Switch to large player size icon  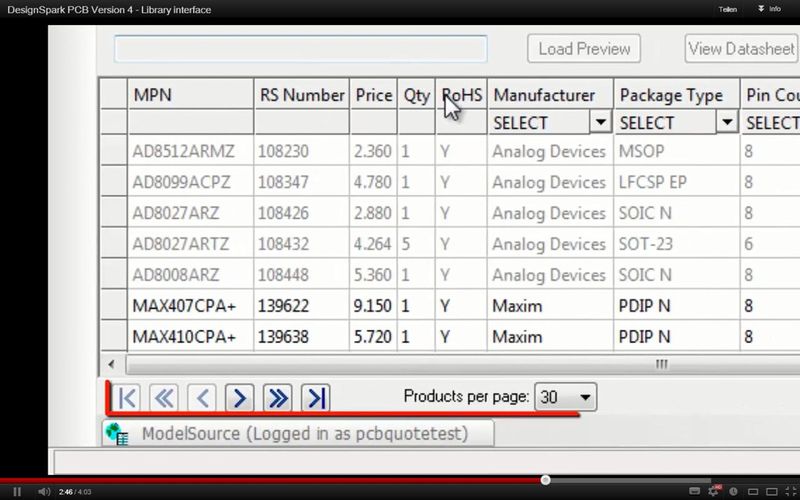pos(772,492)
